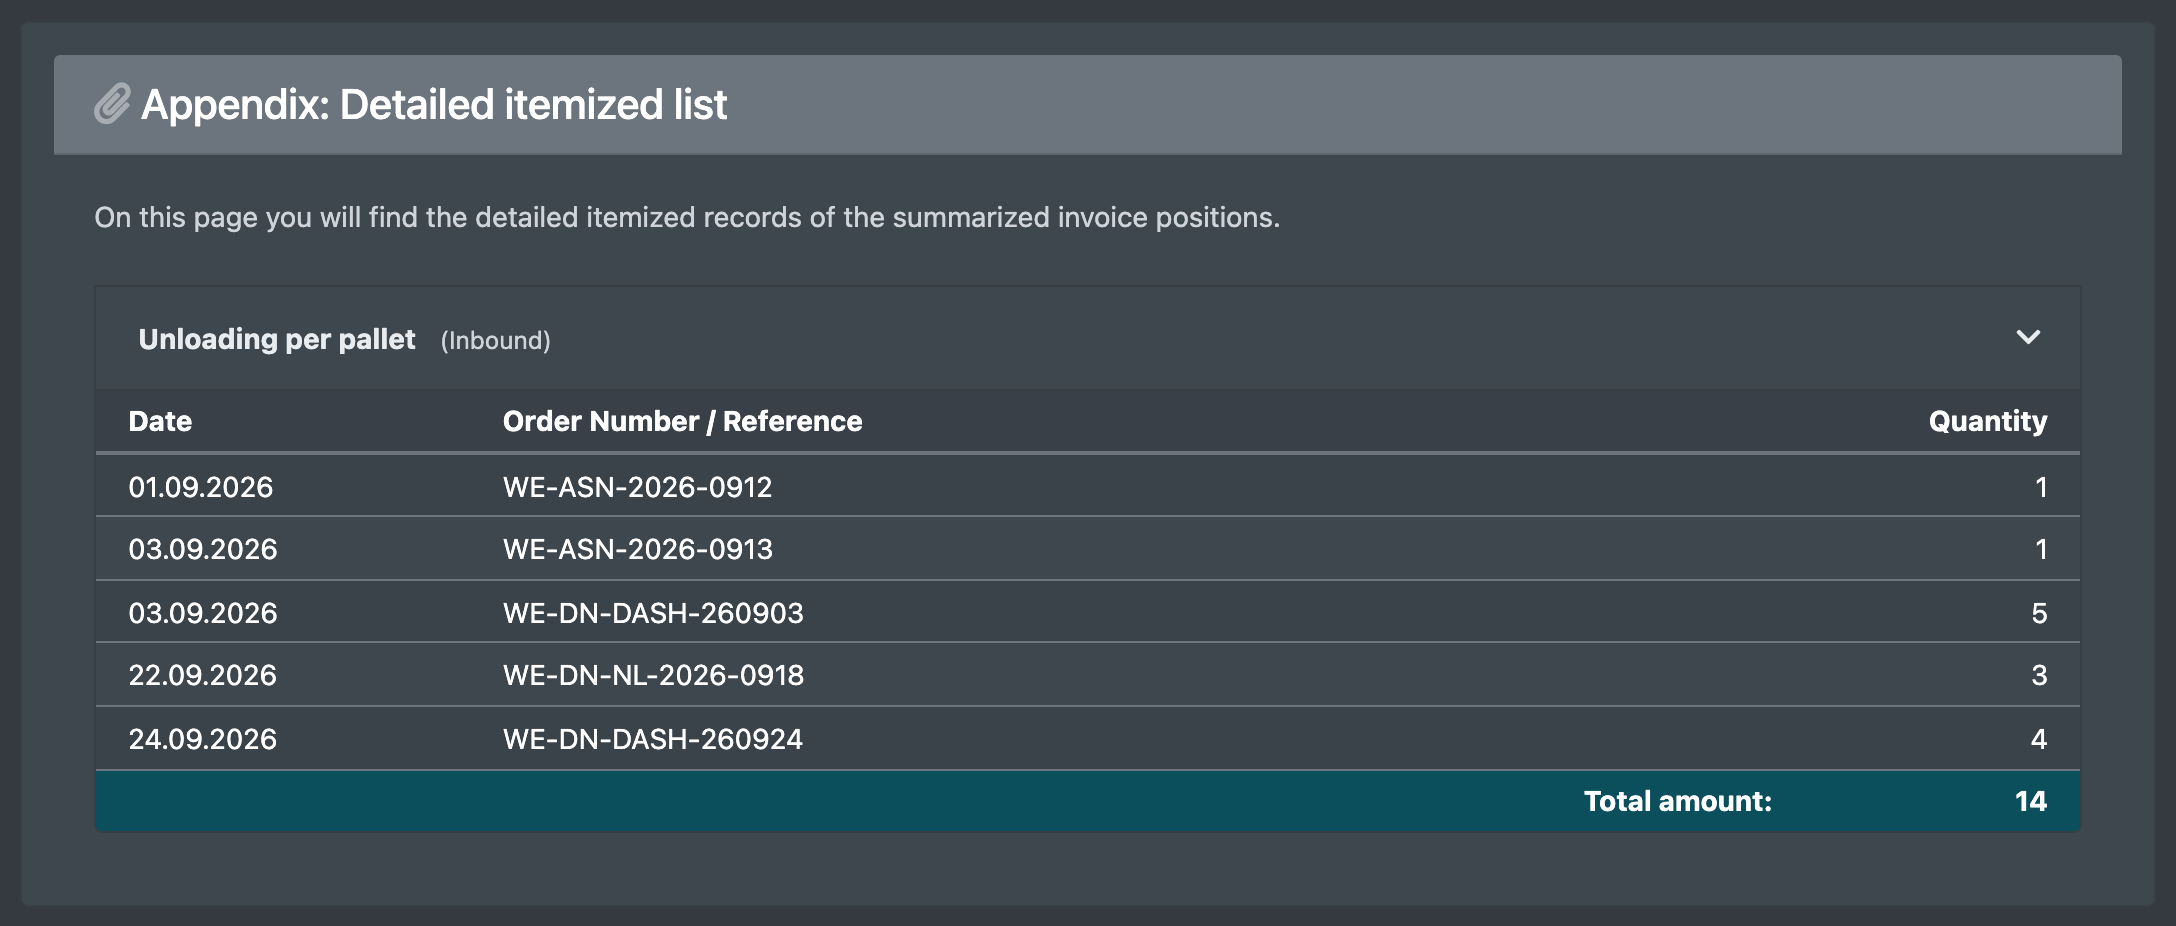The height and width of the screenshot is (926, 2176).
Task: Click the Date column header
Action: [x=160, y=421]
